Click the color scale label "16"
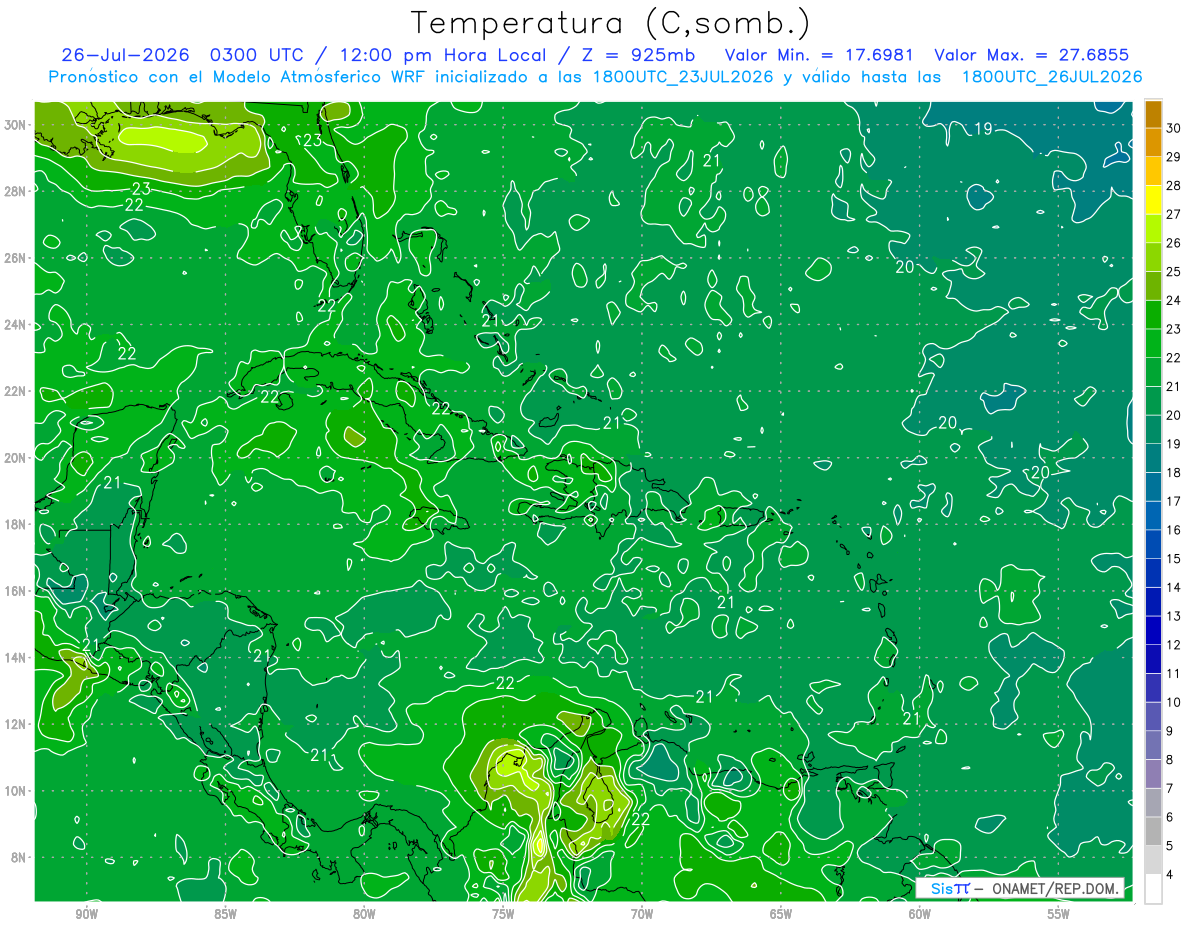The height and width of the screenshot is (927, 1200). click(x=1174, y=530)
